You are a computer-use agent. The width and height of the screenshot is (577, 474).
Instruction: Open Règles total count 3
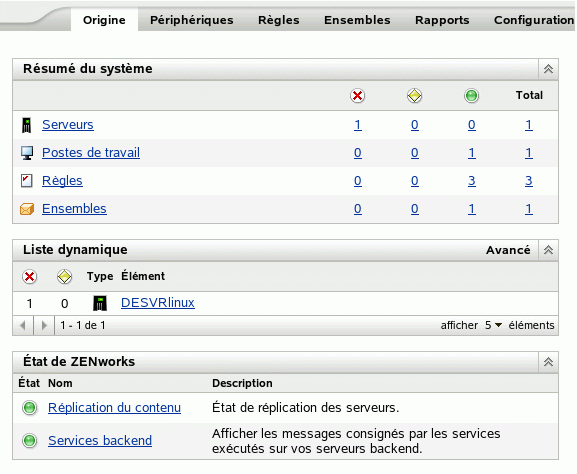click(x=529, y=181)
